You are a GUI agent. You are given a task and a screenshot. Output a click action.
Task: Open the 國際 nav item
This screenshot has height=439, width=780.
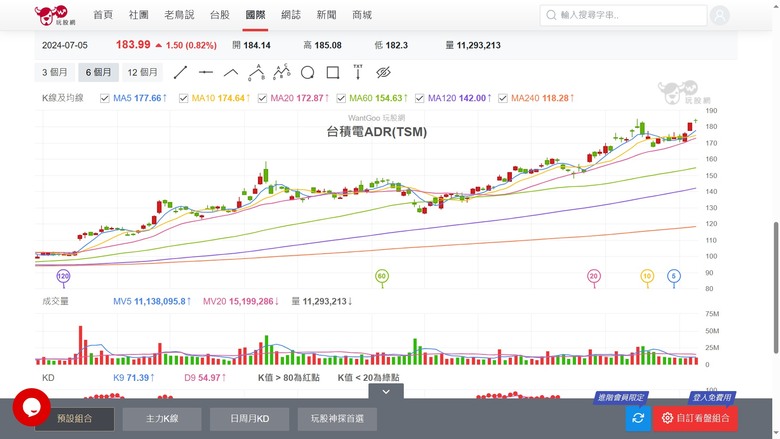(255, 15)
